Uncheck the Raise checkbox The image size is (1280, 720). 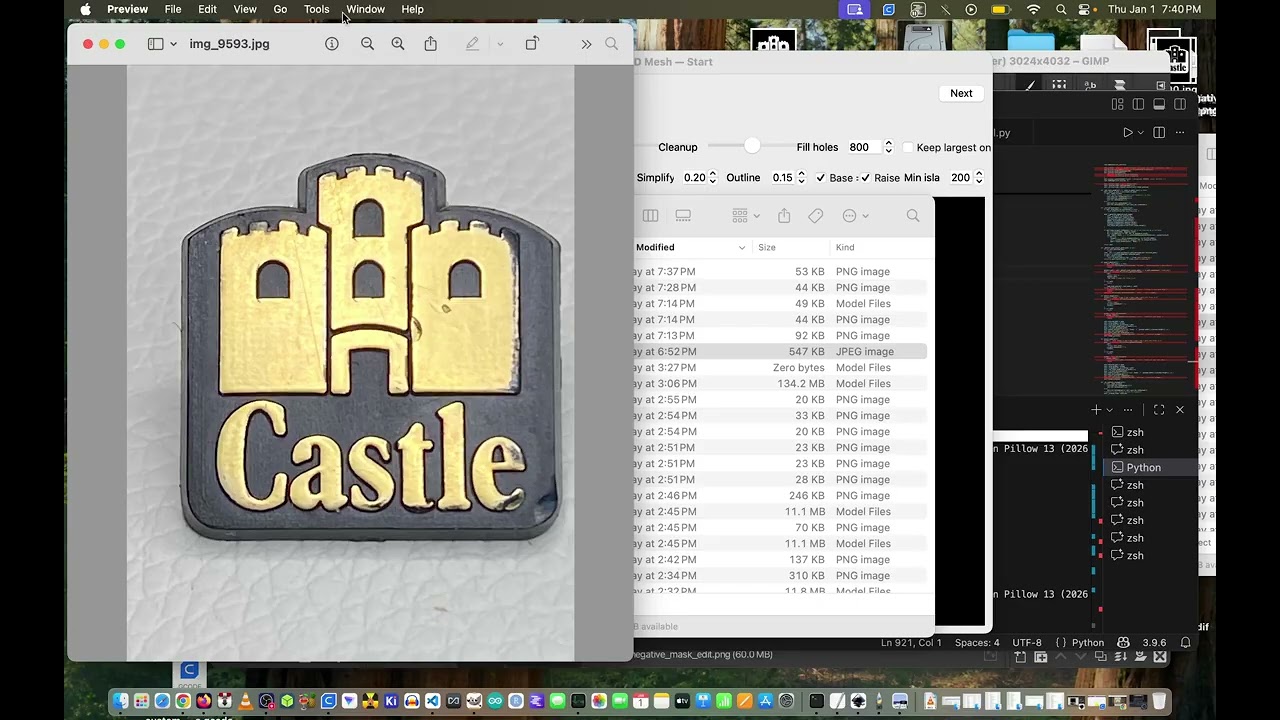(x=865, y=178)
